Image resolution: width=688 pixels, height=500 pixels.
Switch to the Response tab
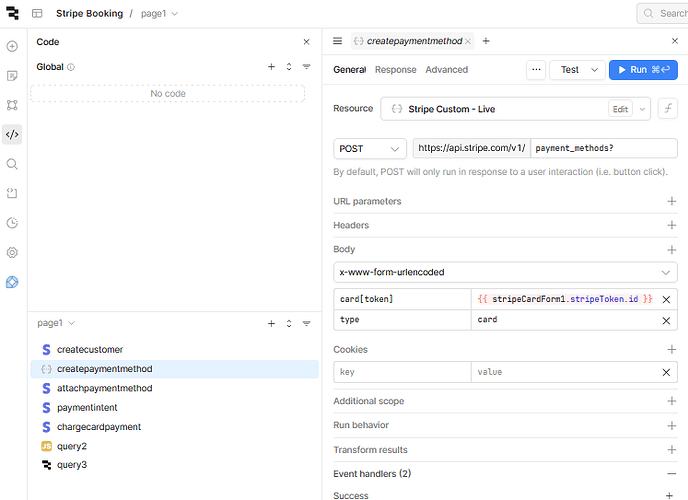tap(395, 70)
